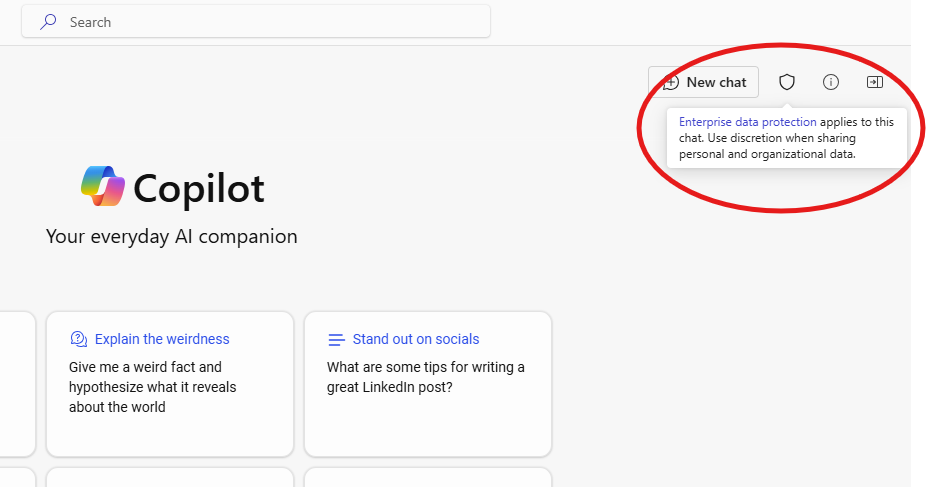Viewport: 926px width, 487px height.
Task: Open the partially visible card below Explain the weirdness
Action: (170, 478)
